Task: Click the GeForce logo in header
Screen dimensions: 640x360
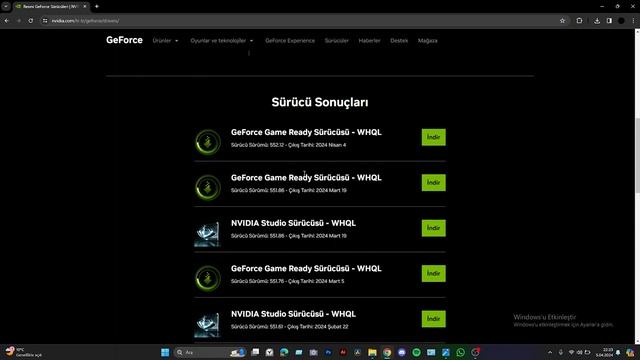Action: [124, 40]
